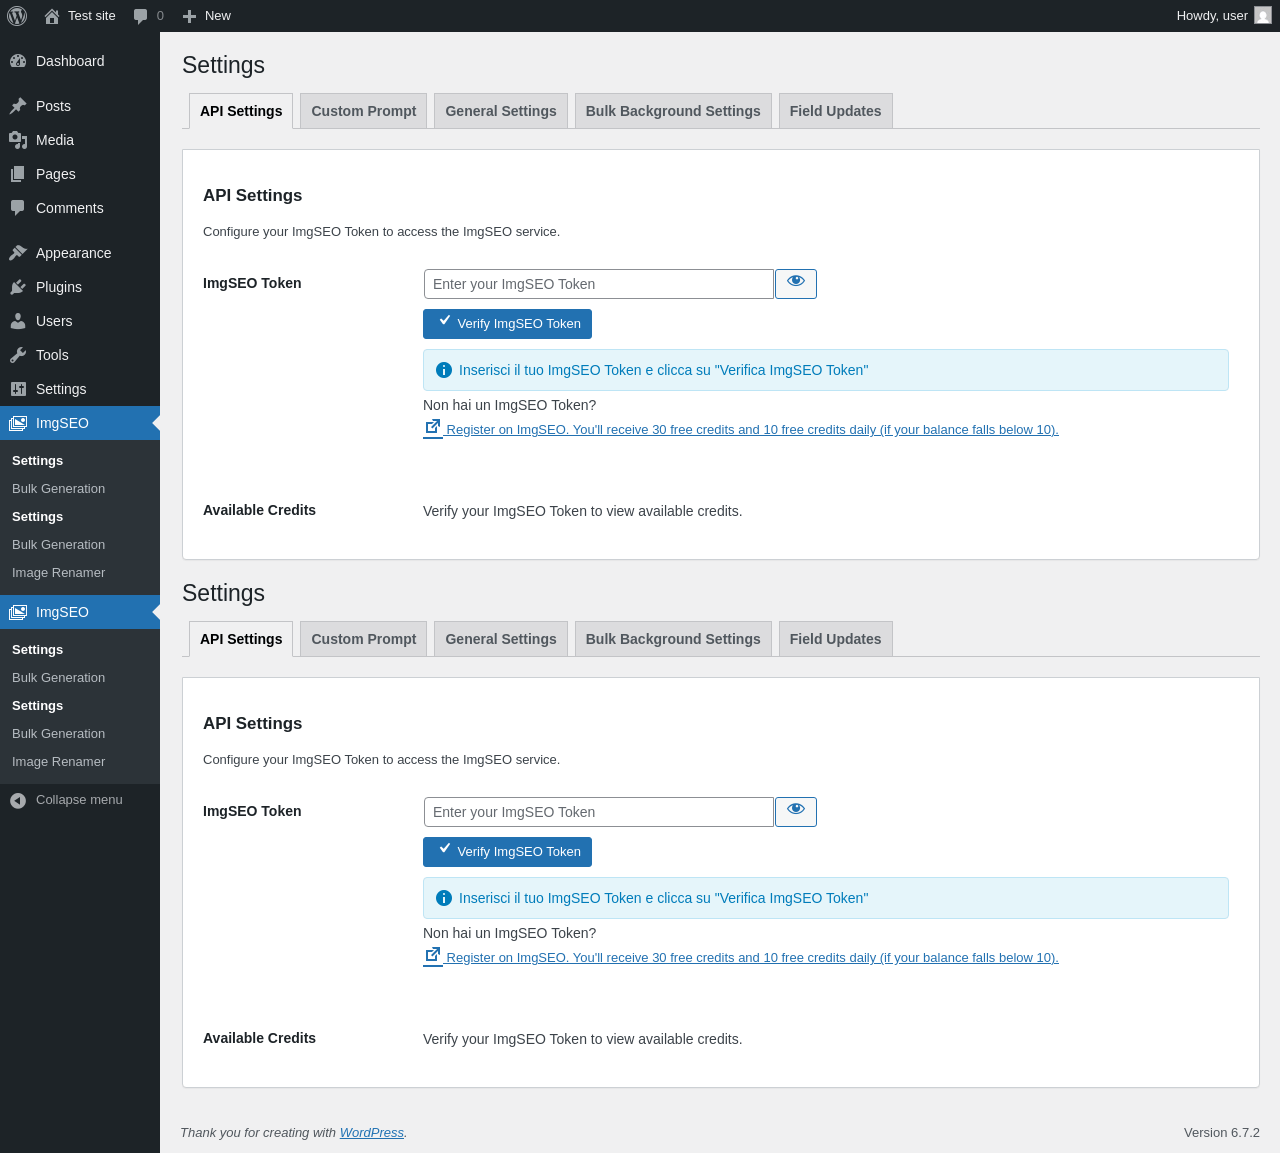Switch to the upper Custom Prompt tab
Image resolution: width=1280 pixels, height=1153 pixels.
click(x=364, y=111)
